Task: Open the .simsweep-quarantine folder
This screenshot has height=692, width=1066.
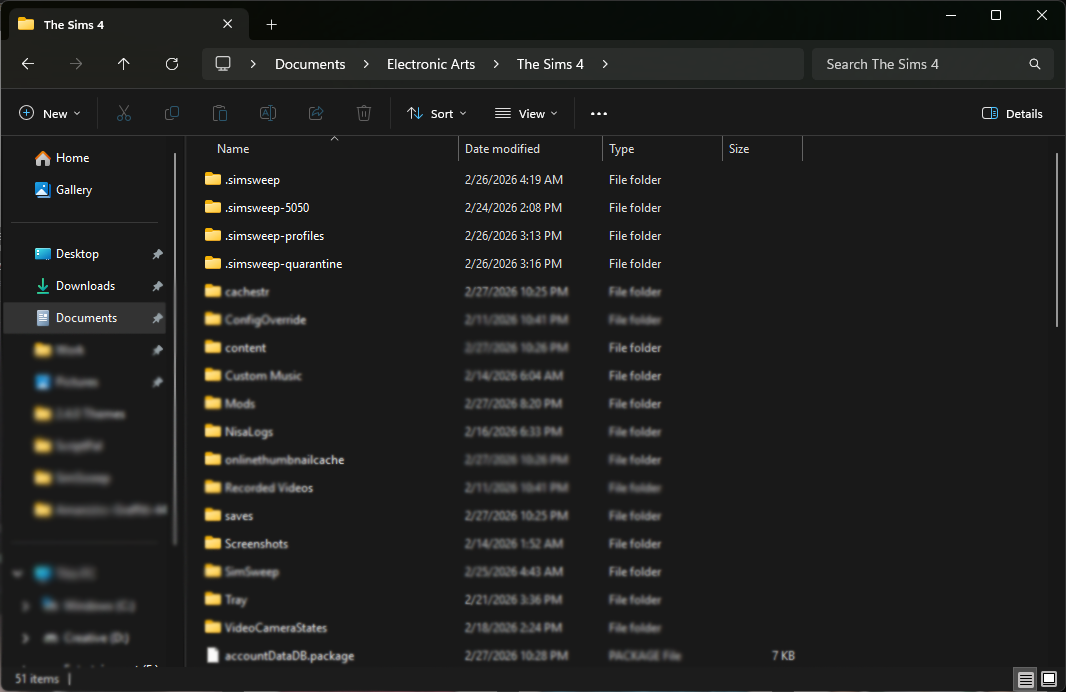Action: (x=283, y=264)
